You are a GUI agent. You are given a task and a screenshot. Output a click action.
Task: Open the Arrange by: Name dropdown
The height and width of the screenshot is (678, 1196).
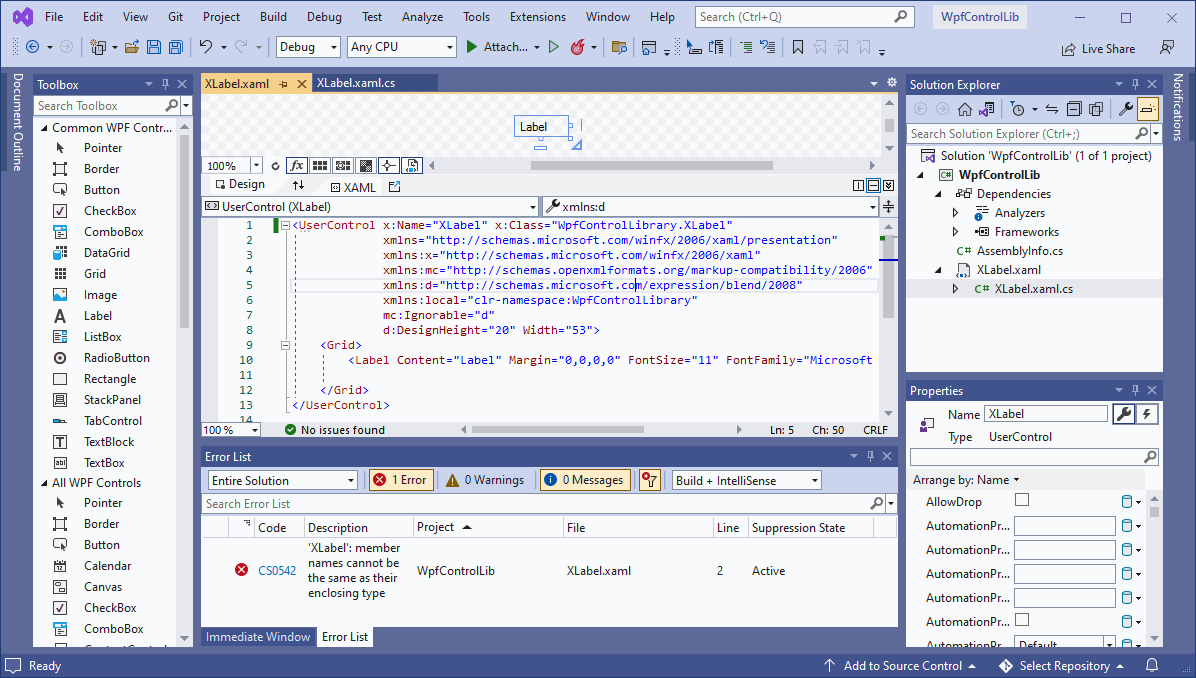pyautogui.click(x=966, y=480)
